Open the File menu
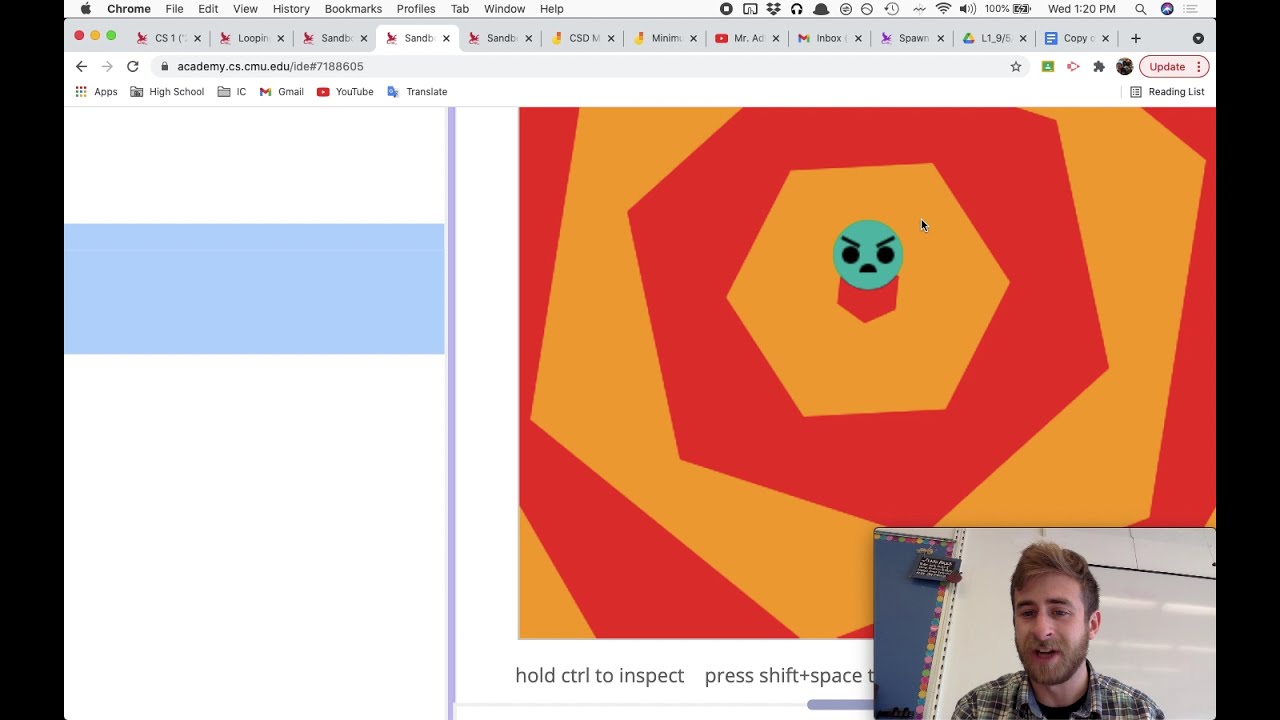Screen dimensions: 1280x720 174,9
